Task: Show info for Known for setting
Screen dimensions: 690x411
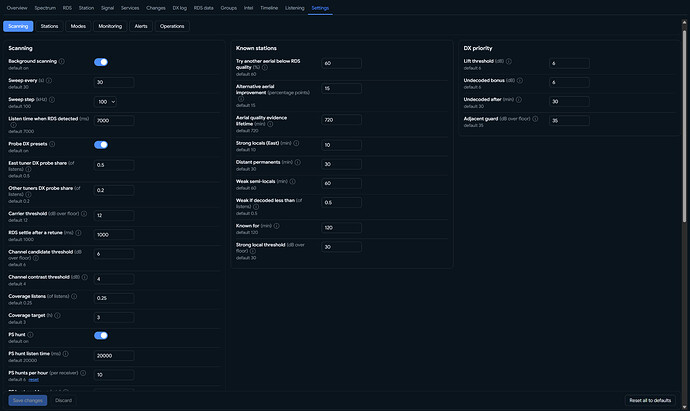Action: 276,226
